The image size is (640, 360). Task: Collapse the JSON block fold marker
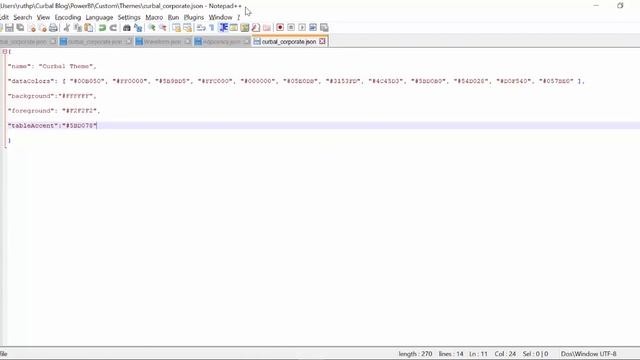pos(4,51)
